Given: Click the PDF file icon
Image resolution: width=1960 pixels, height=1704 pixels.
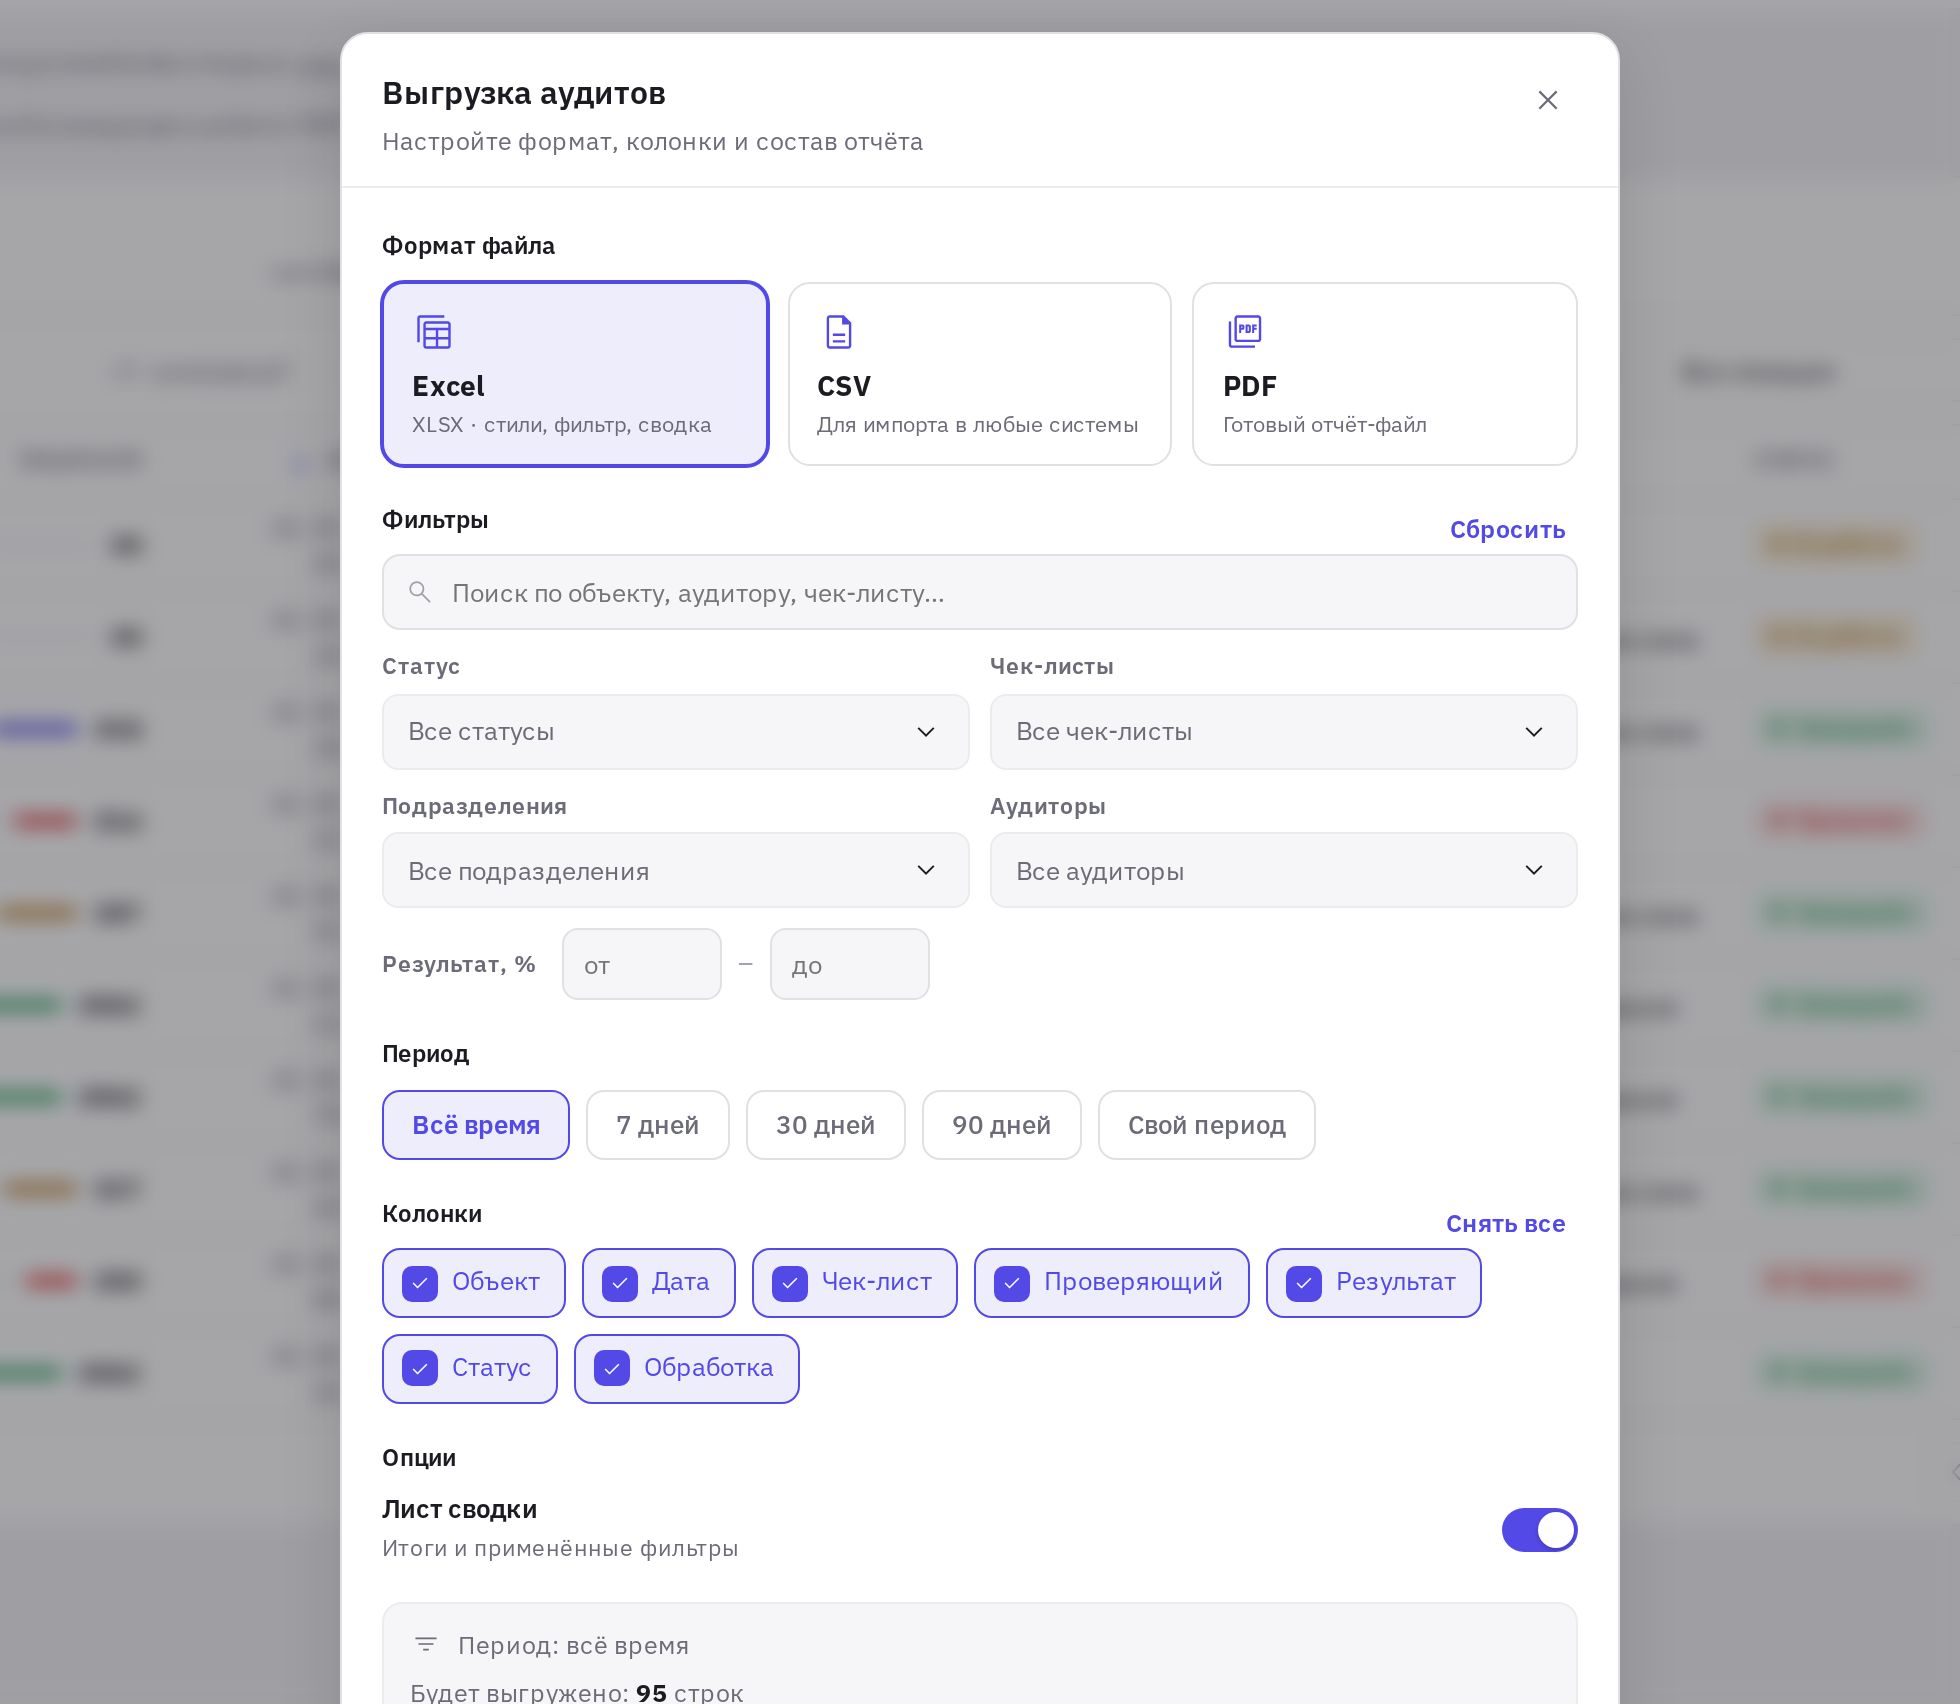Looking at the screenshot, I should (x=1245, y=331).
